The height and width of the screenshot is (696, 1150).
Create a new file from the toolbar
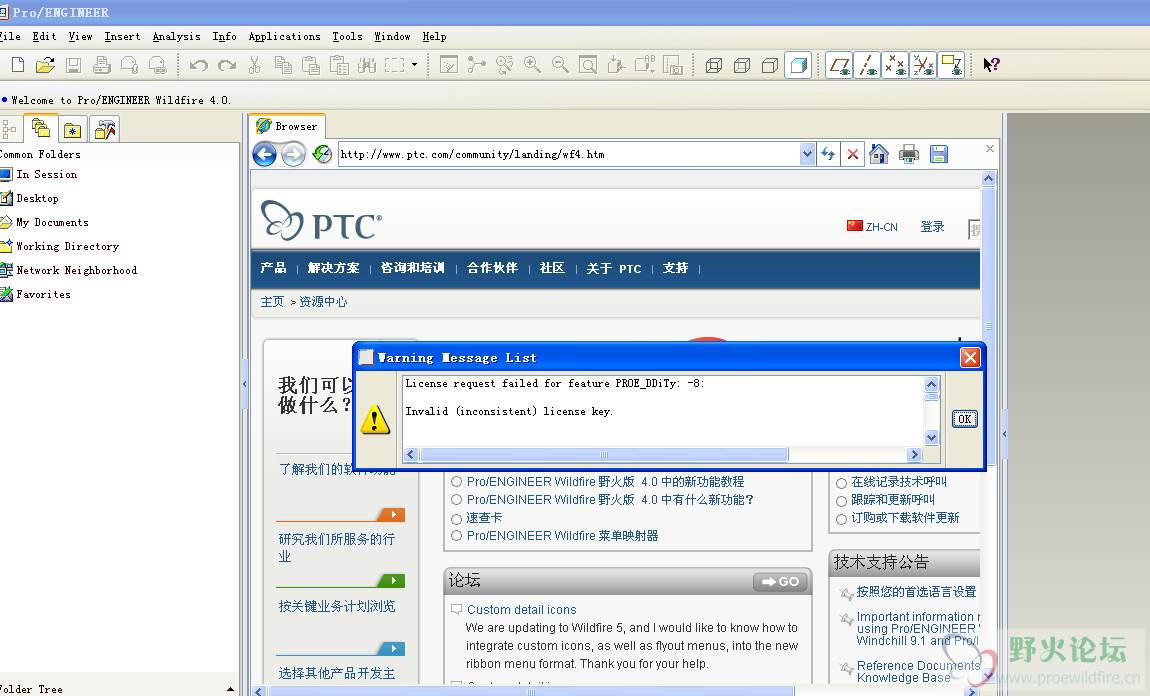click(18, 65)
